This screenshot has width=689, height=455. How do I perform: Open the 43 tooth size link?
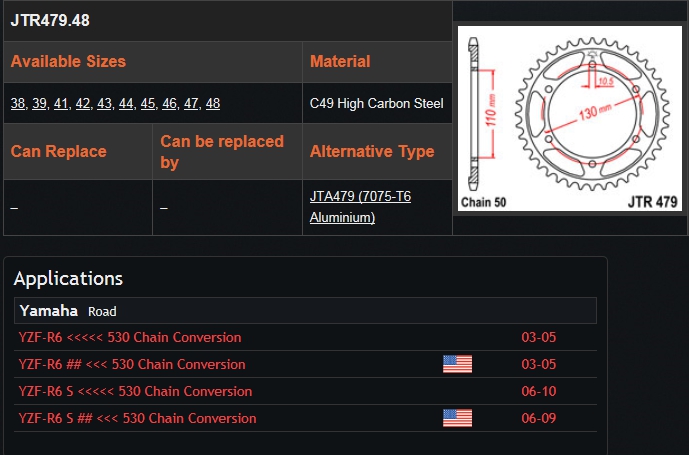tap(104, 103)
